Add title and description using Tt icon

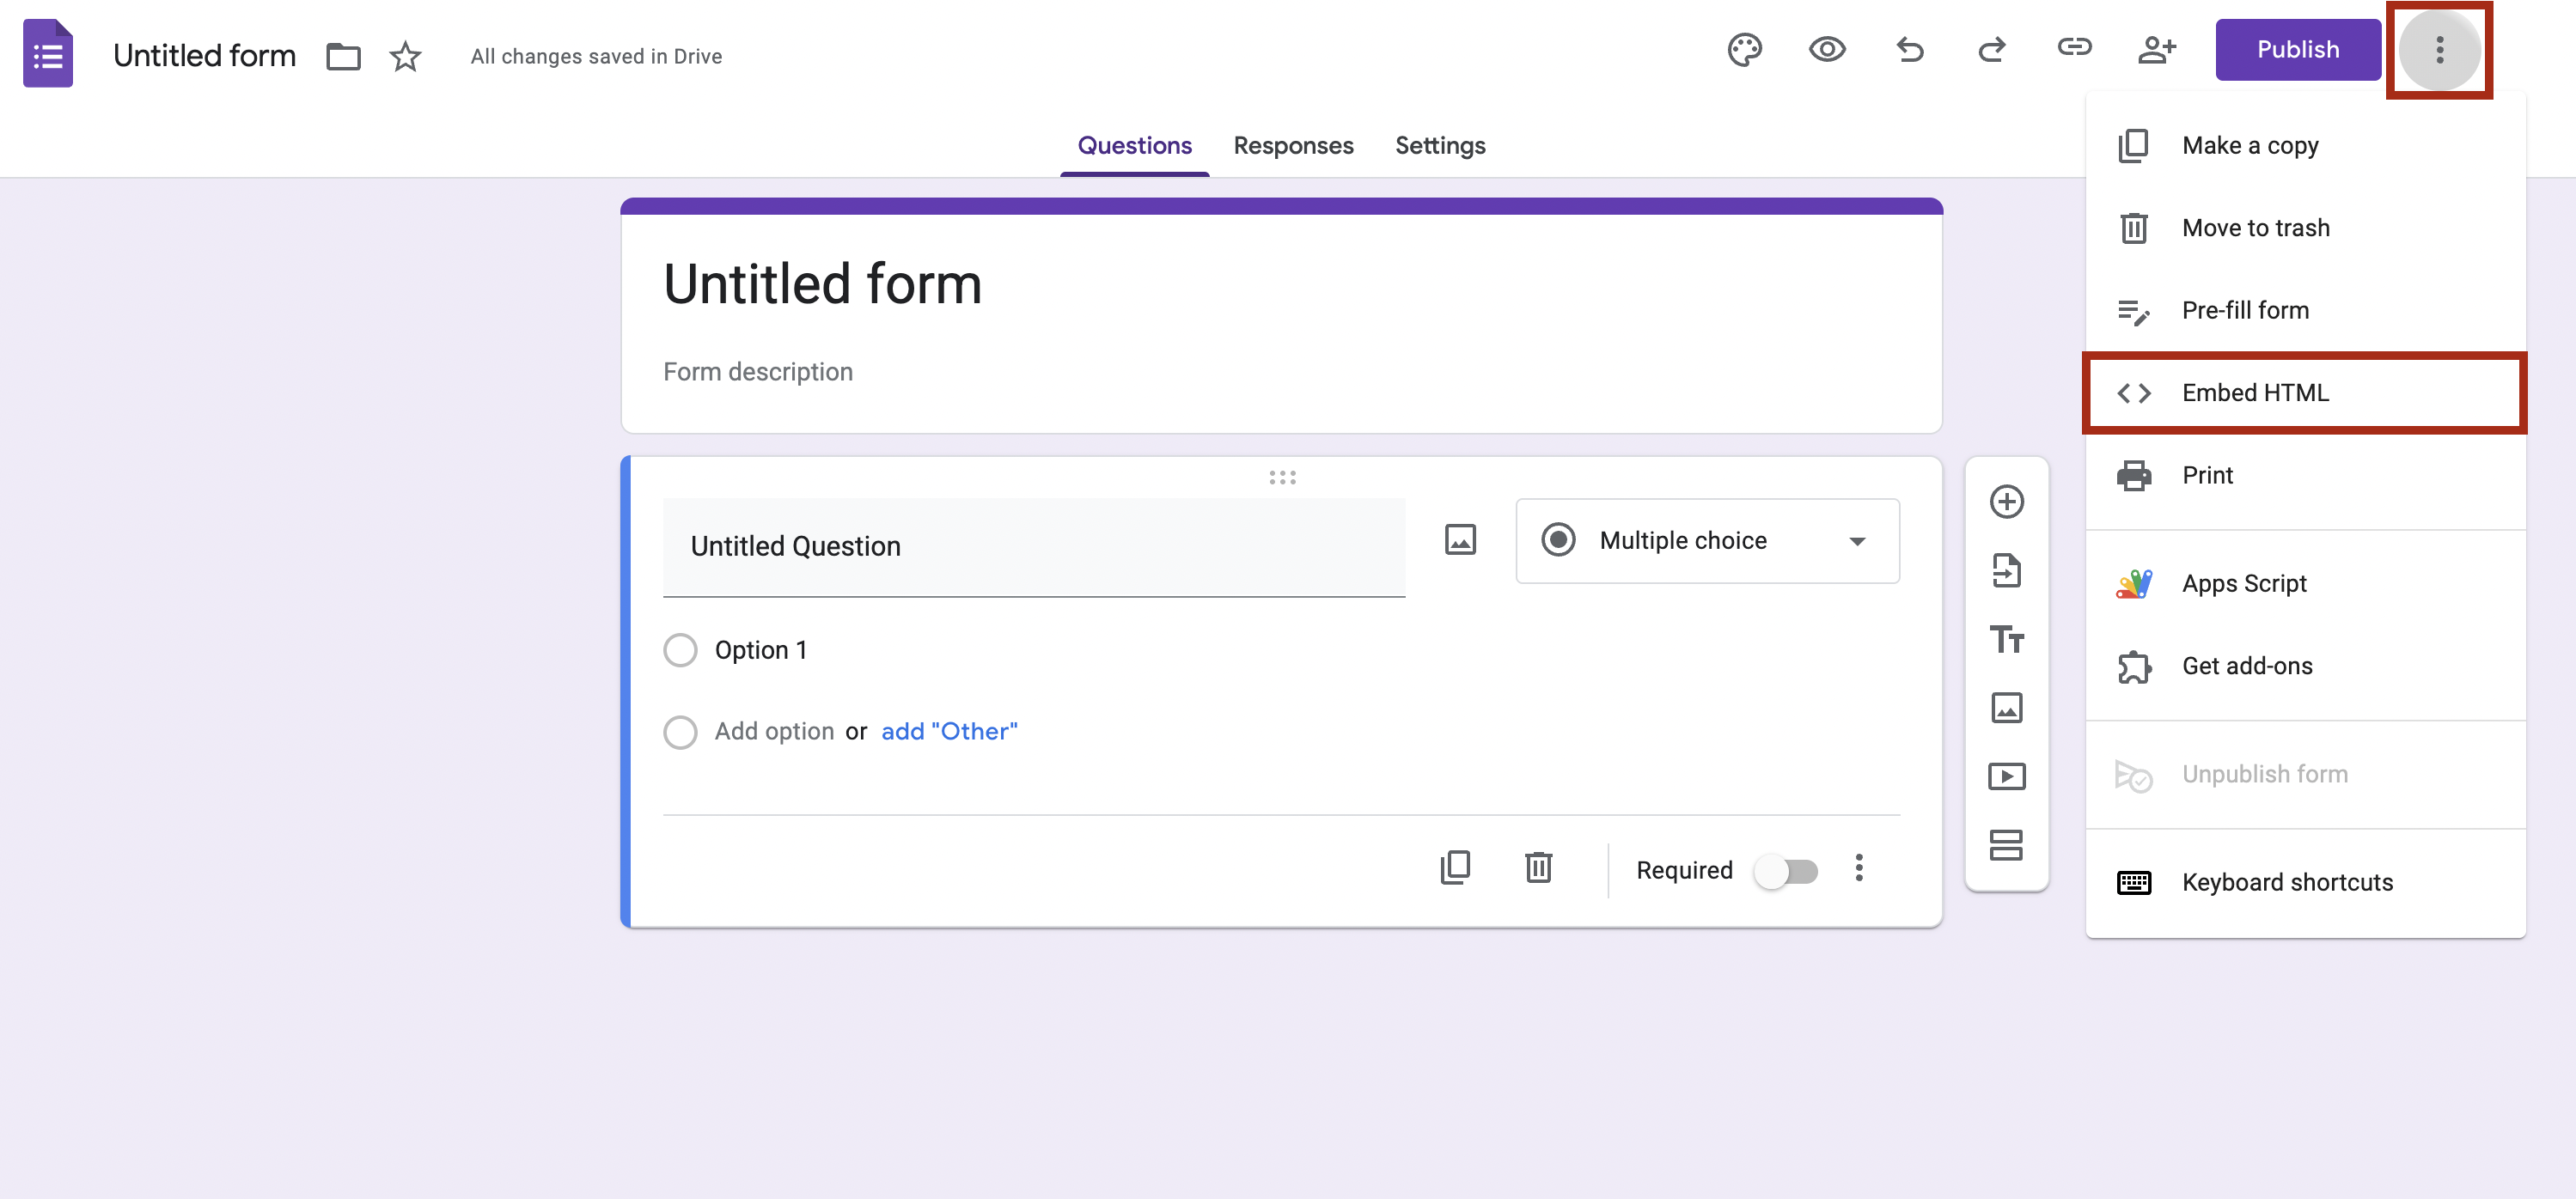(x=2007, y=639)
